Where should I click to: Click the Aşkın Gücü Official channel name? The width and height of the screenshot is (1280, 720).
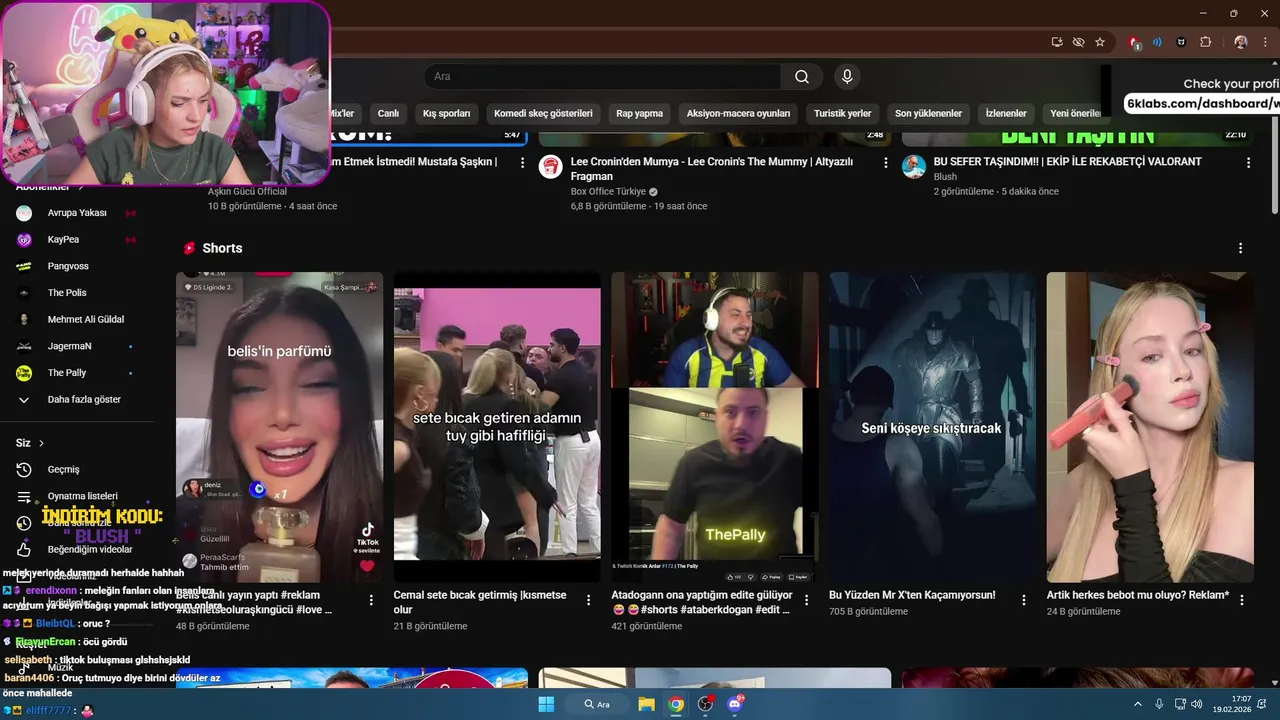[x=247, y=191]
